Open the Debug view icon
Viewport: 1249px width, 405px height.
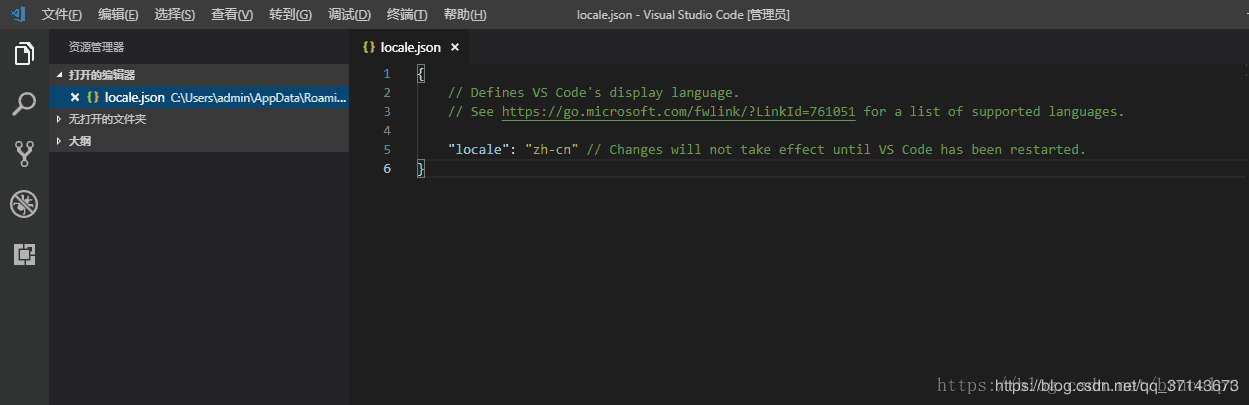(x=24, y=204)
